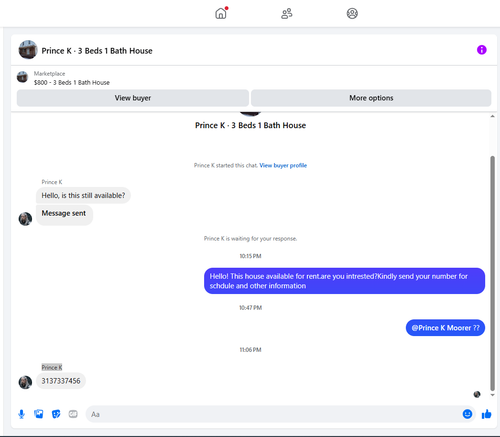The height and width of the screenshot is (437, 500).
Task: Open the Home icon in the top navigation
Action: 221,13
